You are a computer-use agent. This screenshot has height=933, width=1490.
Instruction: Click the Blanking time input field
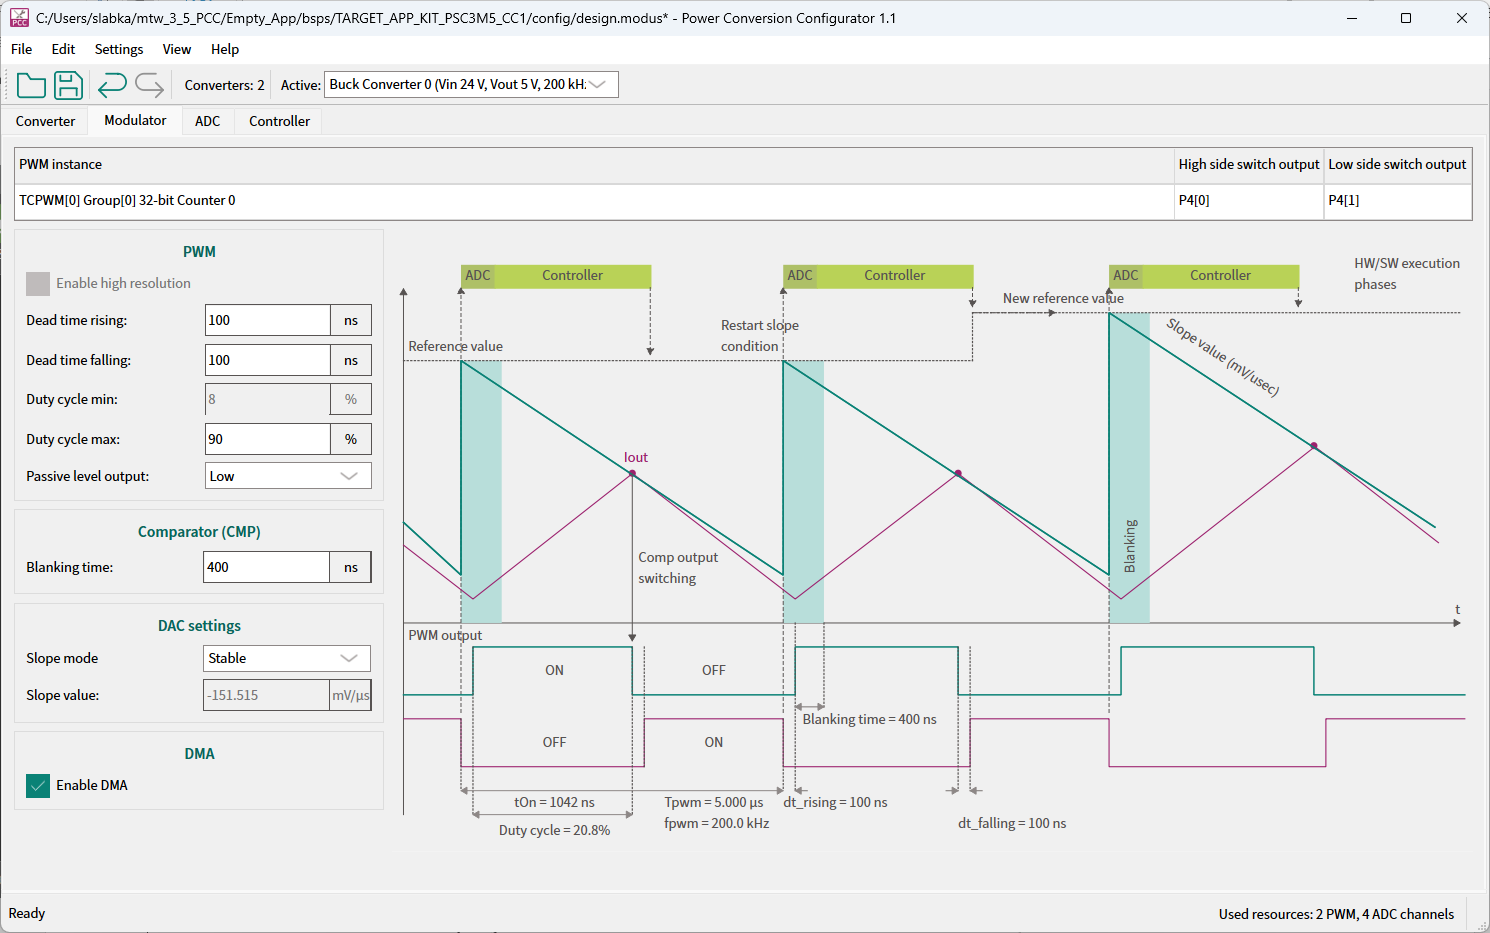pos(266,567)
